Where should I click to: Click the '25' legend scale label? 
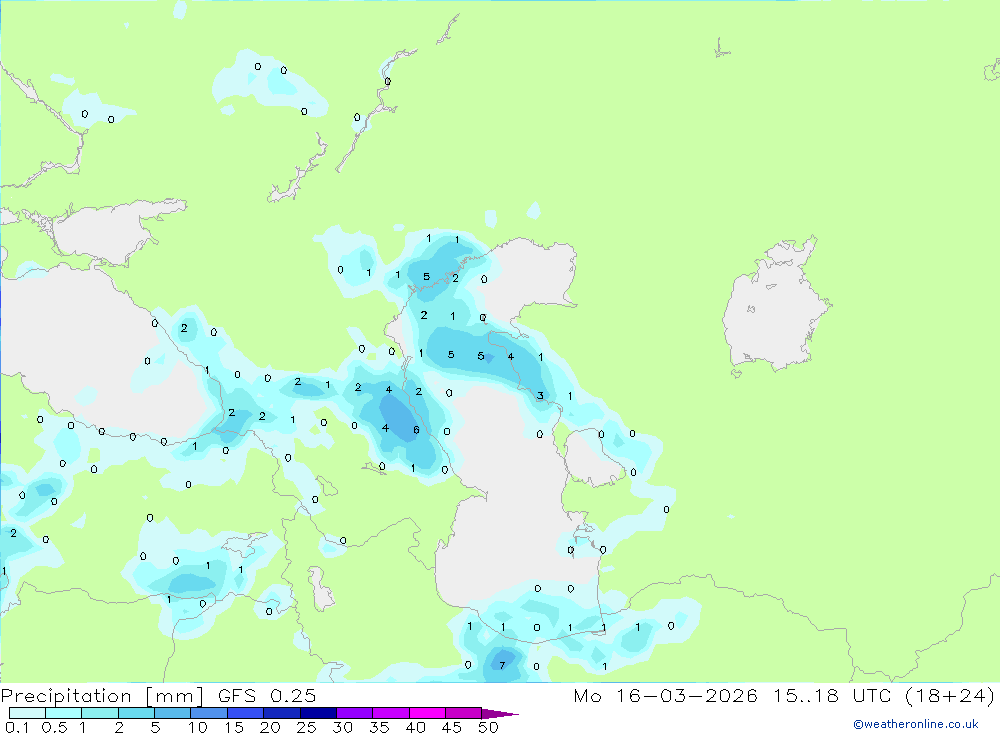tap(306, 727)
